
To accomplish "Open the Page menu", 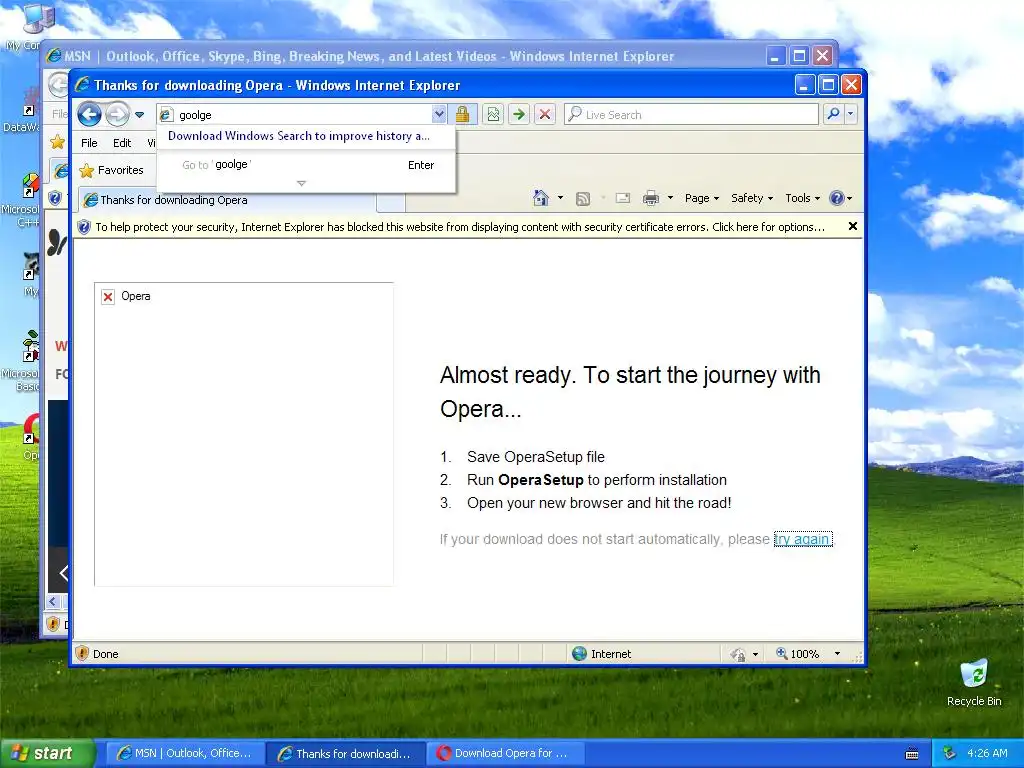I will [x=701, y=198].
